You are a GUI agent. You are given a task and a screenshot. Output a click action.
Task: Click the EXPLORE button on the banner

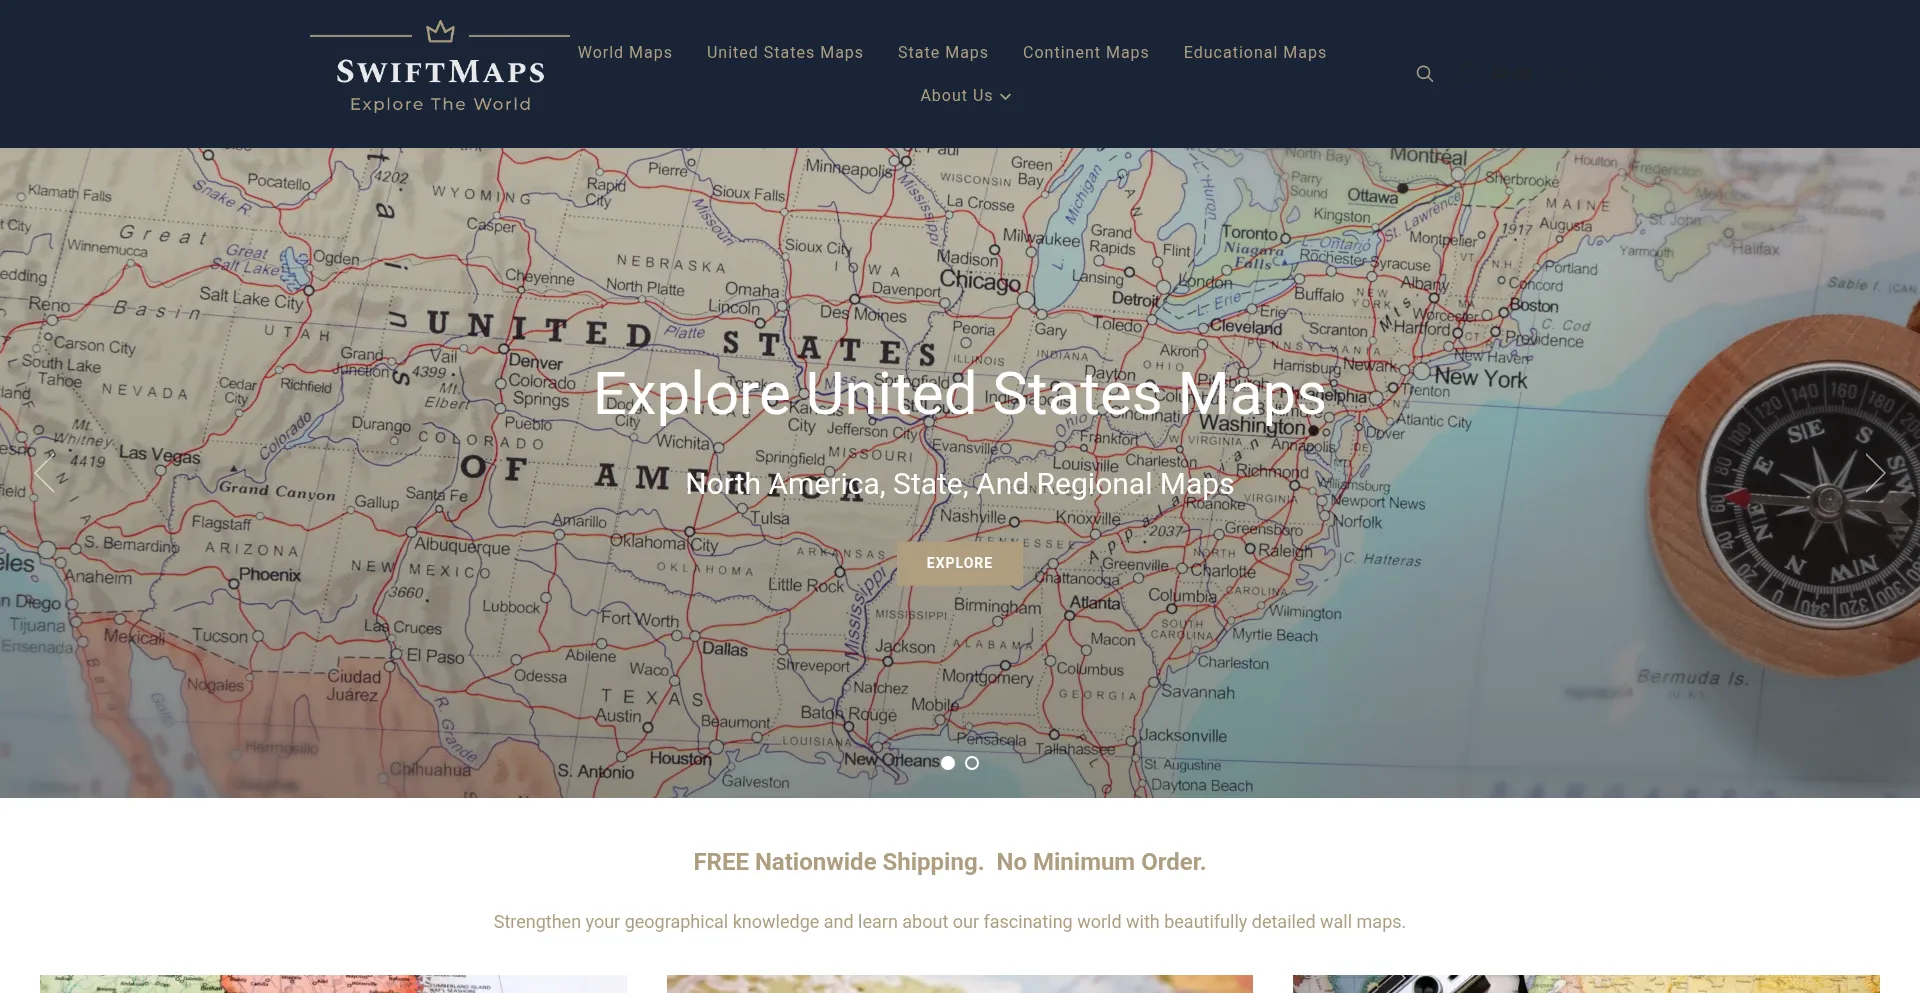(x=959, y=562)
